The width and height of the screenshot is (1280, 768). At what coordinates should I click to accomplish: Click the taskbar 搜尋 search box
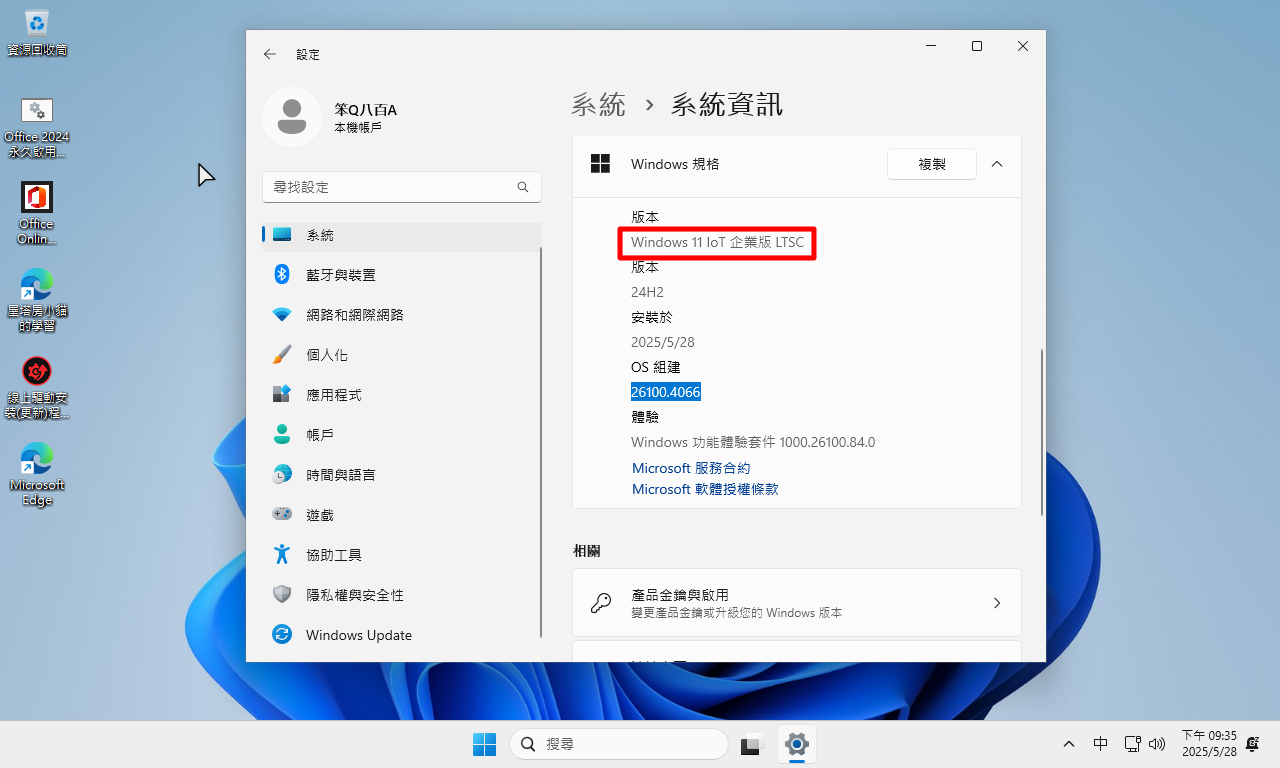pos(618,744)
